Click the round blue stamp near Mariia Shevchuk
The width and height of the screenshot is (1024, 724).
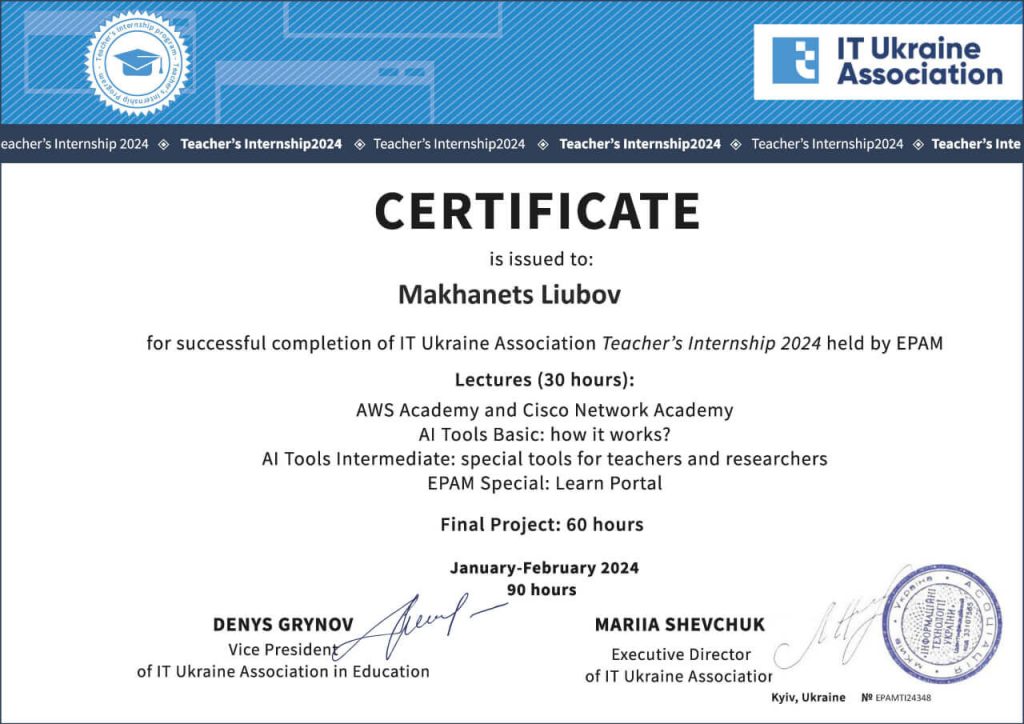pos(942,624)
